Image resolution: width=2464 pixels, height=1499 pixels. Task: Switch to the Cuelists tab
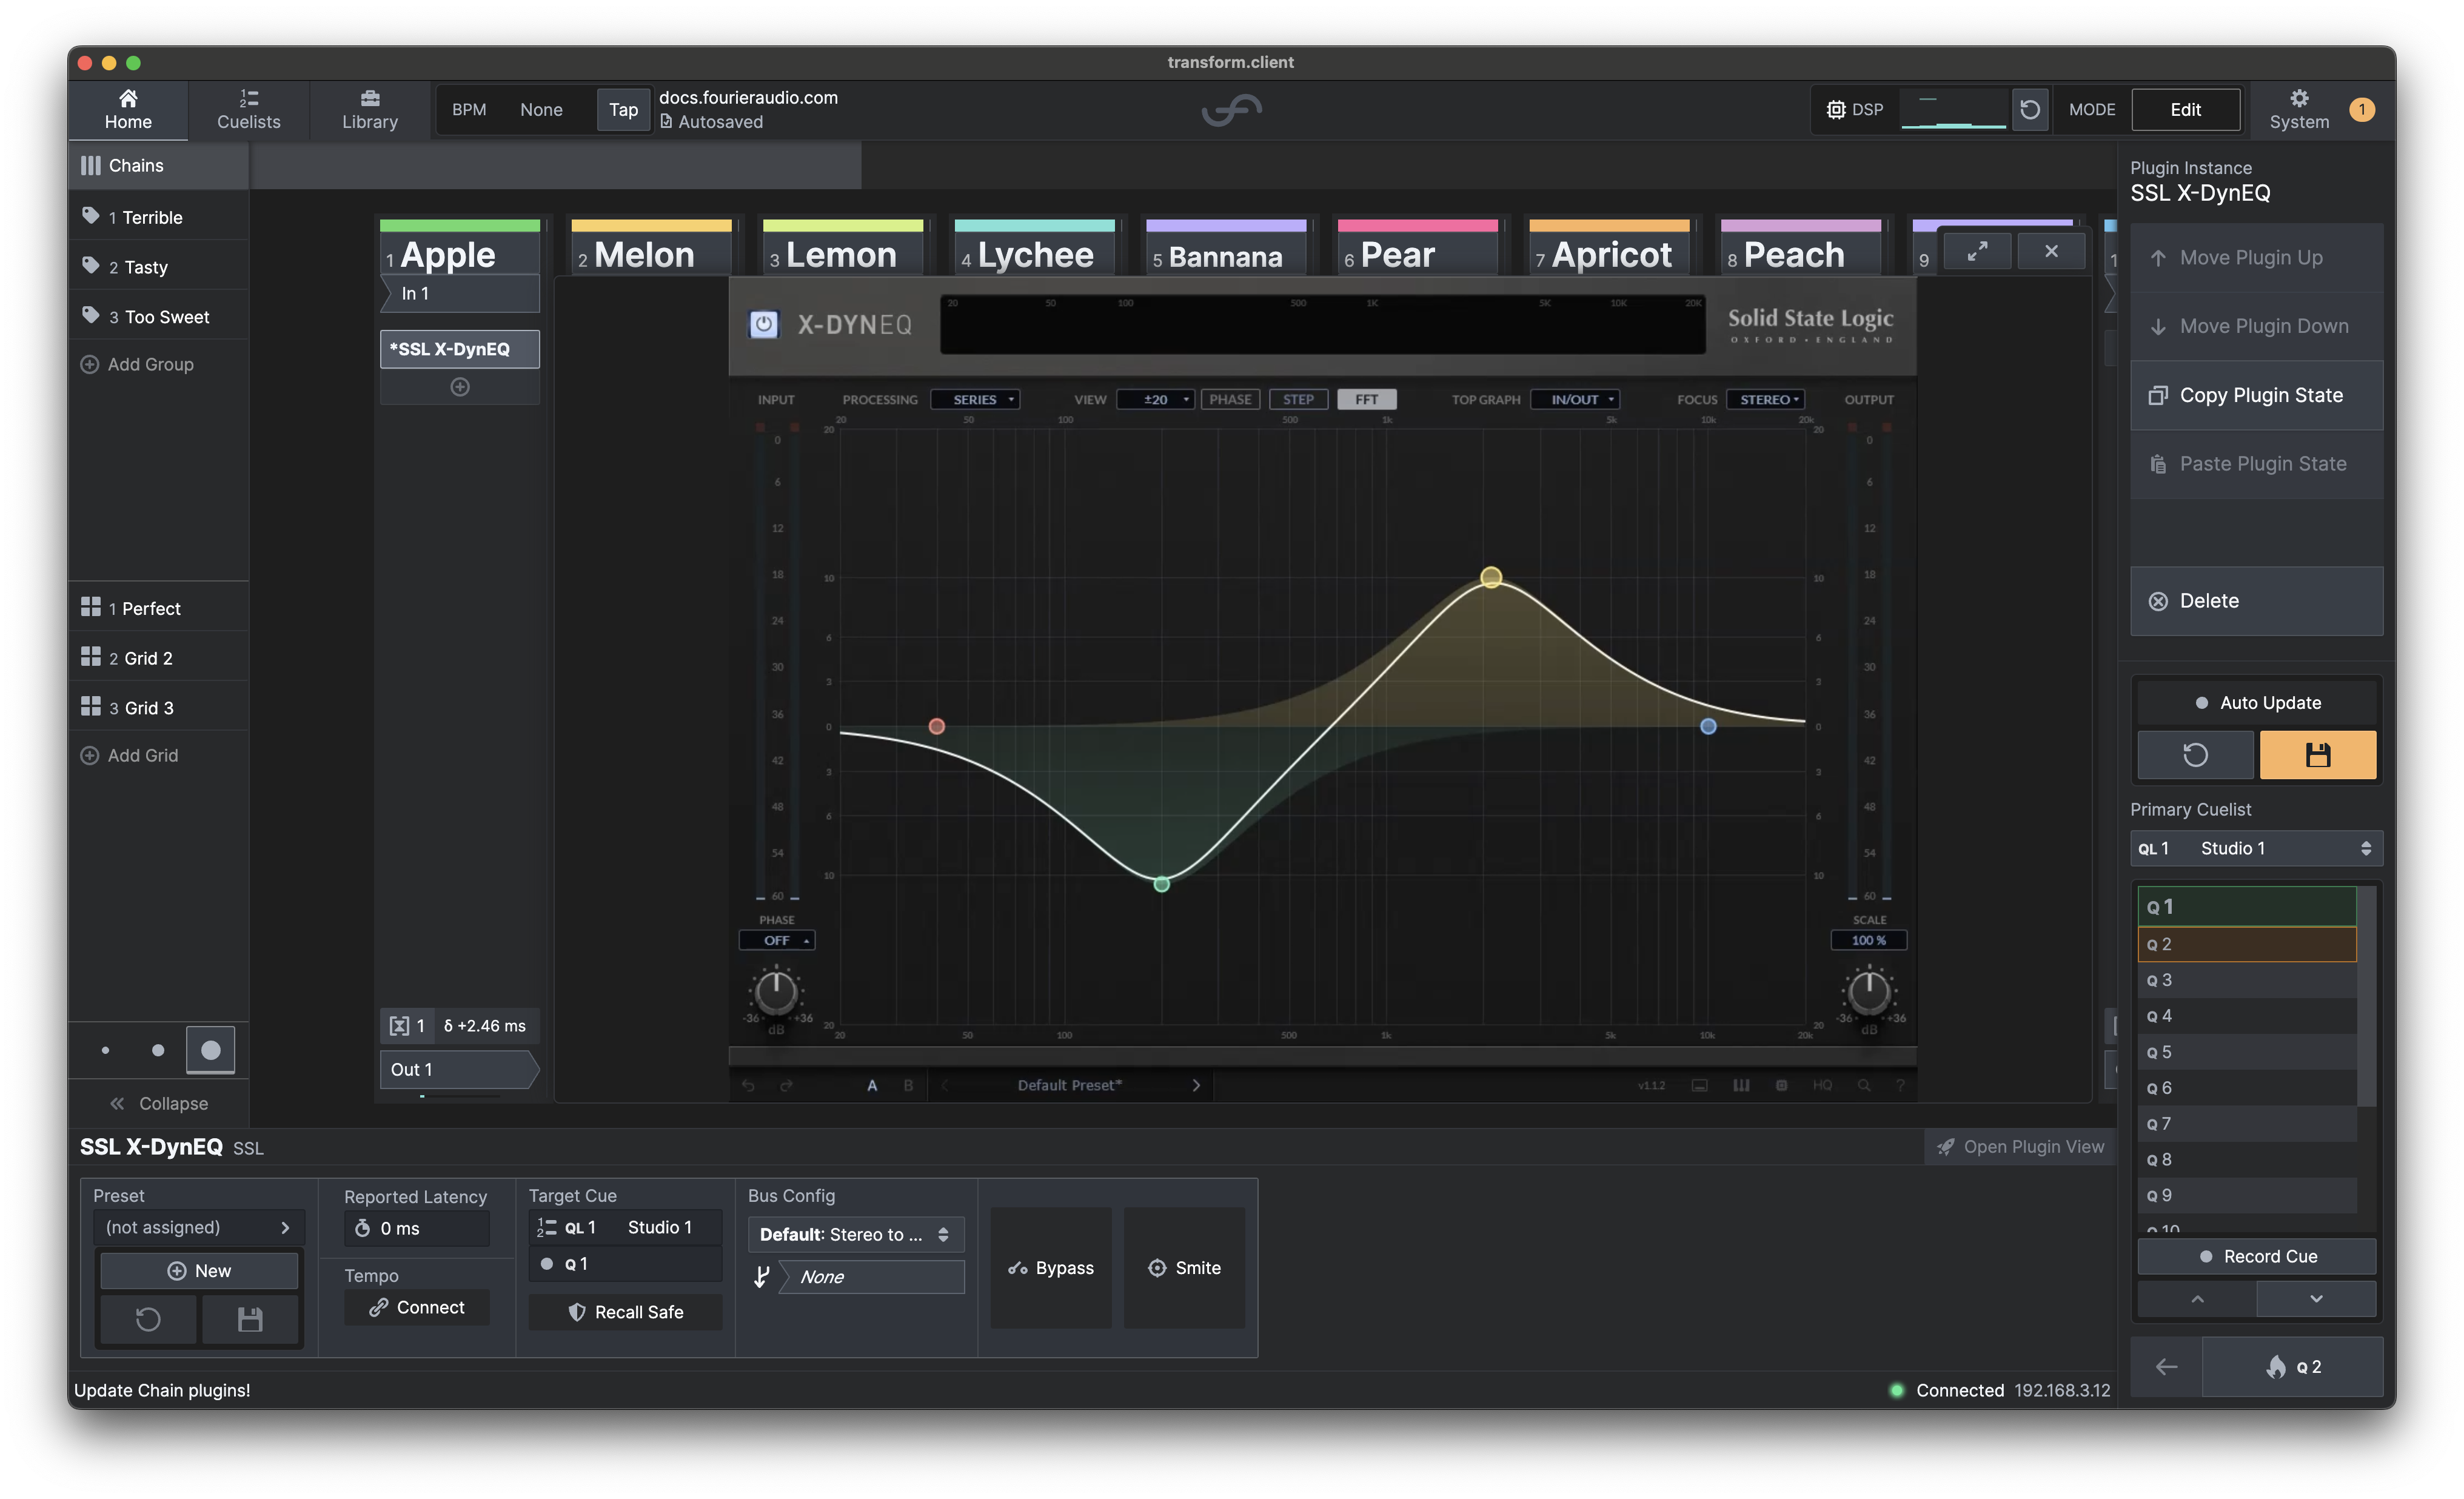click(249, 109)
